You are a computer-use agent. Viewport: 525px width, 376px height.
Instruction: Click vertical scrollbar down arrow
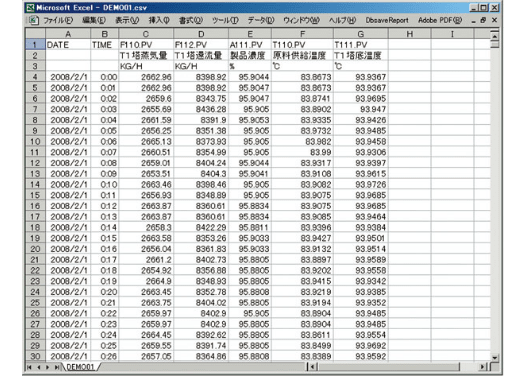pos(495,358)
